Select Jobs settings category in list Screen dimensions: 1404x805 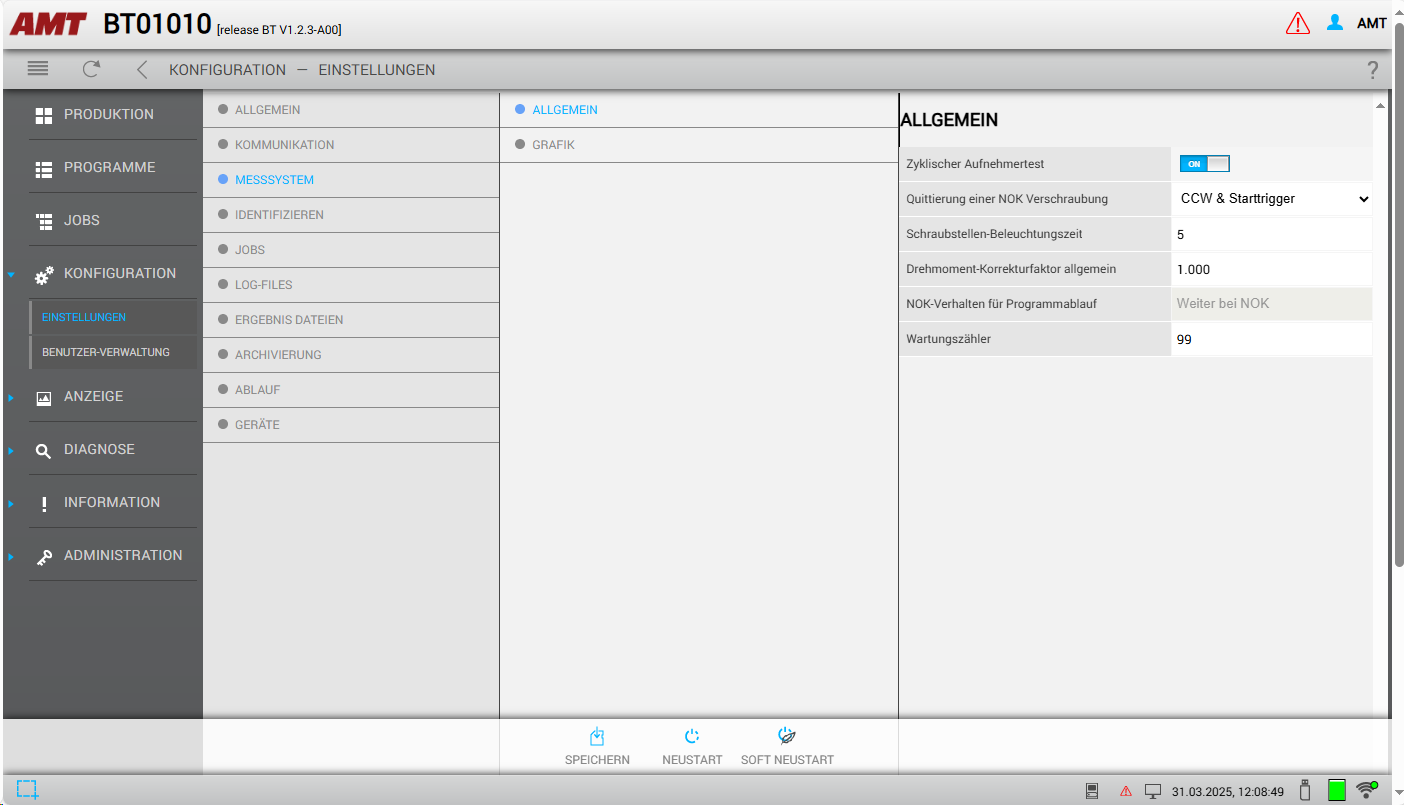point(351,250)
